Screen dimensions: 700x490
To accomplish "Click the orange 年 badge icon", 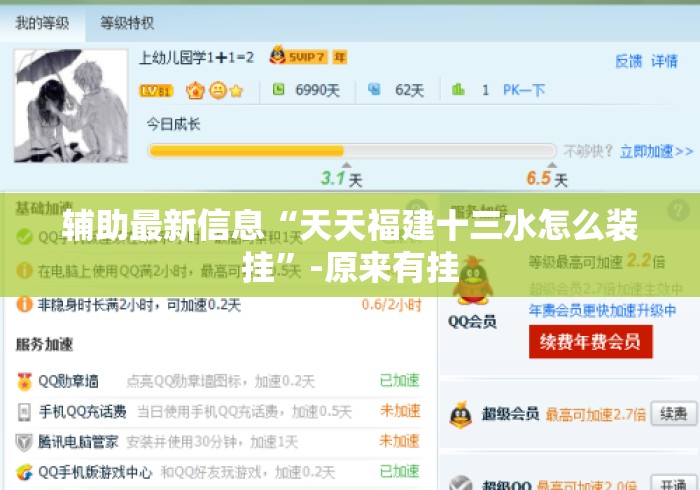I will click(x=340, y=57).
